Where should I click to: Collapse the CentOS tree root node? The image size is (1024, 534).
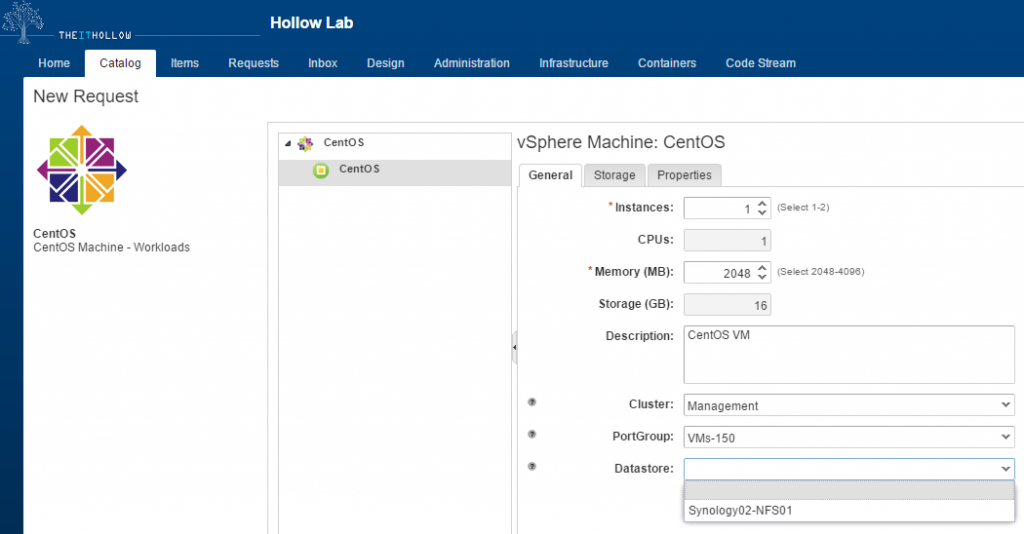tap(288, 143)
